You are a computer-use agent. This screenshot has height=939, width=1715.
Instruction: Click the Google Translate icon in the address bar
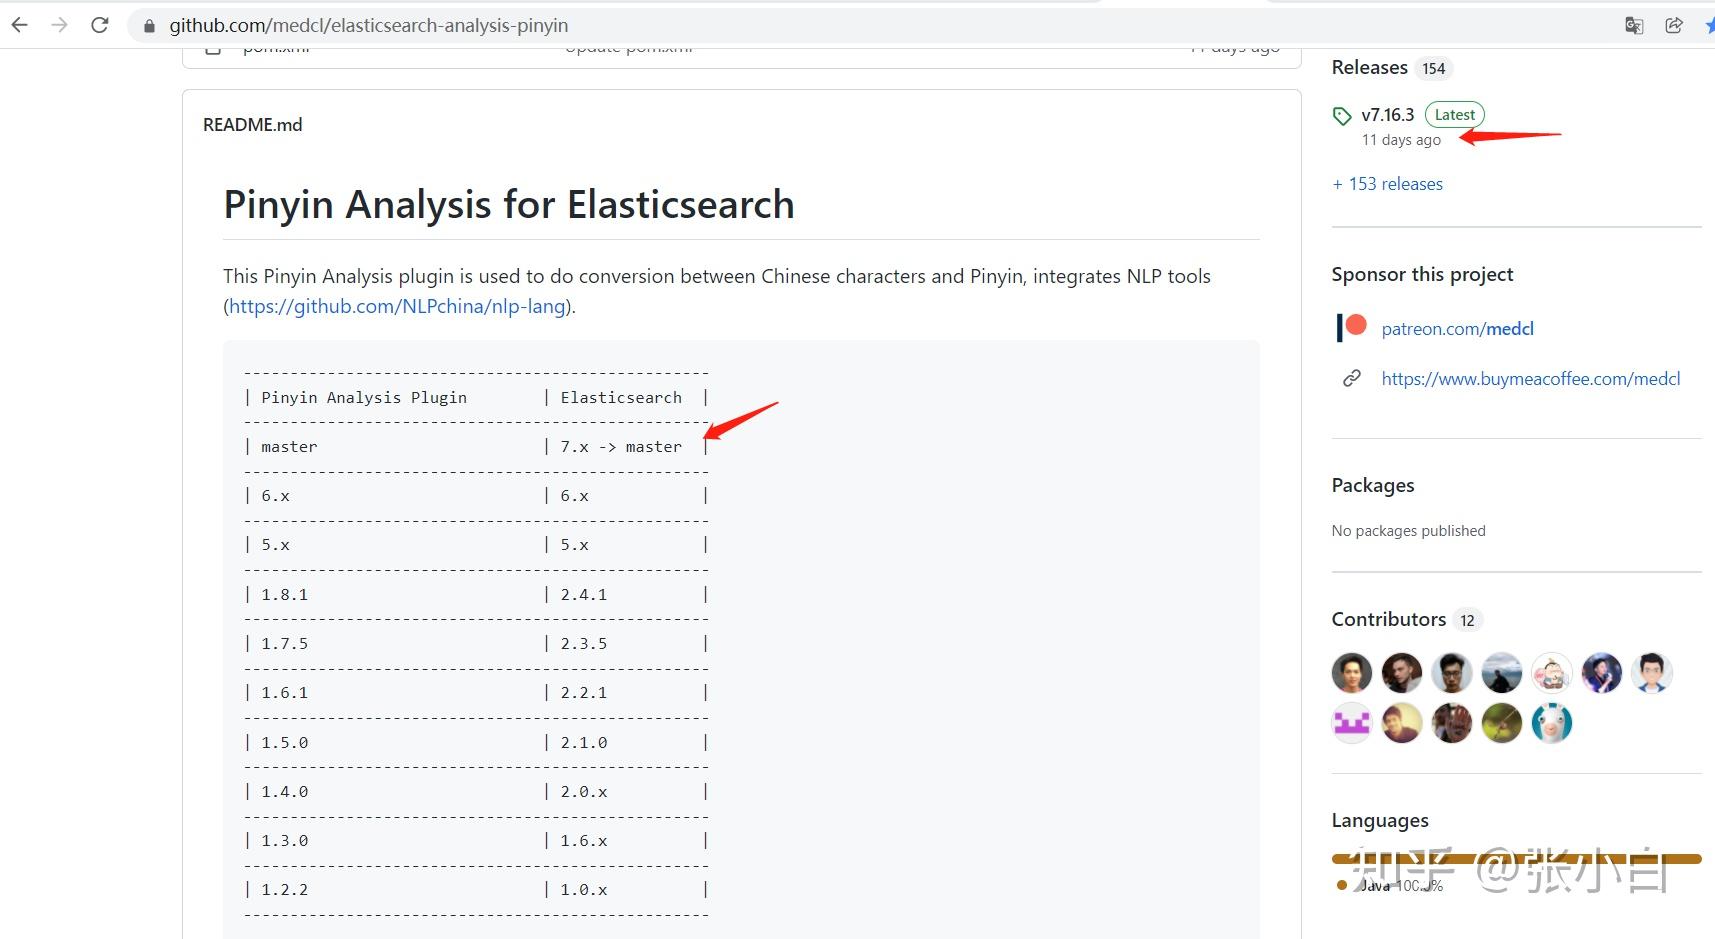click(x=1634, y=25)
